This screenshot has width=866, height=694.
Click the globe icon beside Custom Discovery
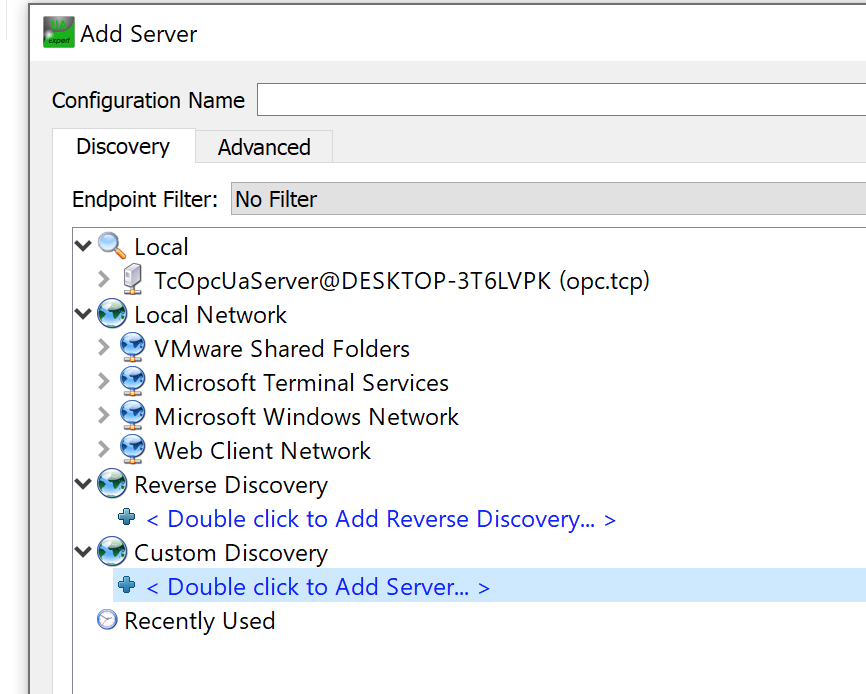[x=112, y=552]
